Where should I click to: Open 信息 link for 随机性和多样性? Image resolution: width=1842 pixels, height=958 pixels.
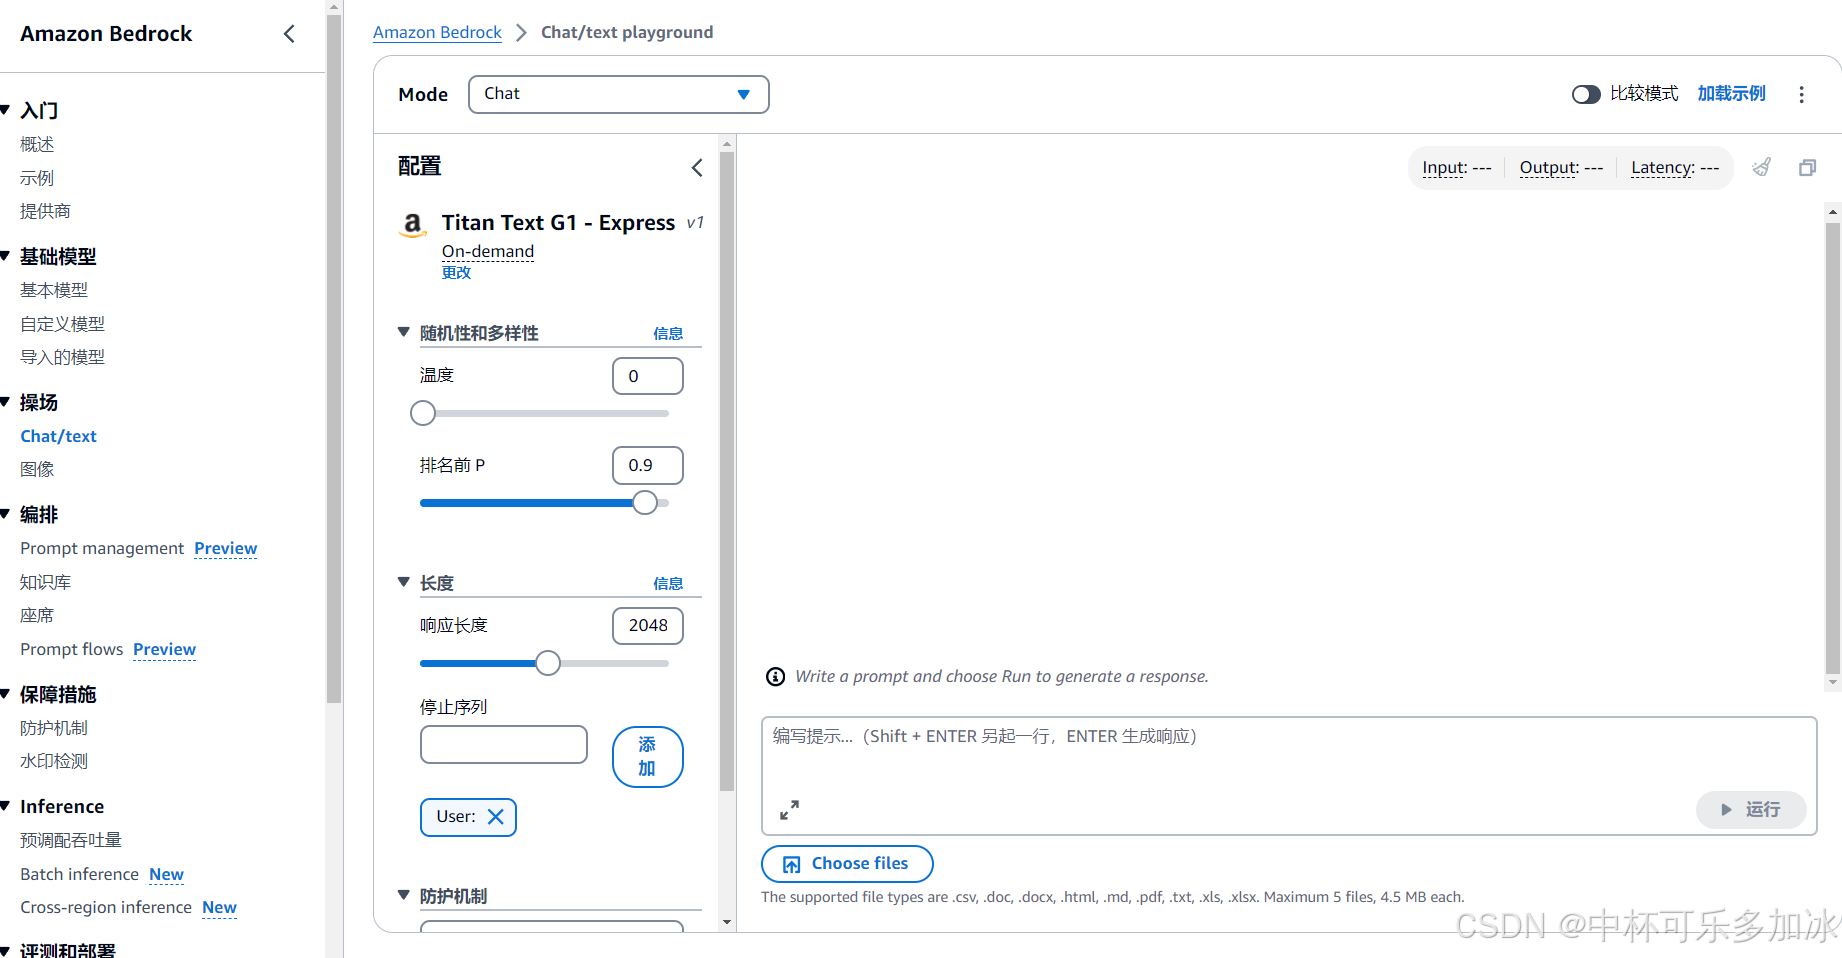[x=668, y=333]
